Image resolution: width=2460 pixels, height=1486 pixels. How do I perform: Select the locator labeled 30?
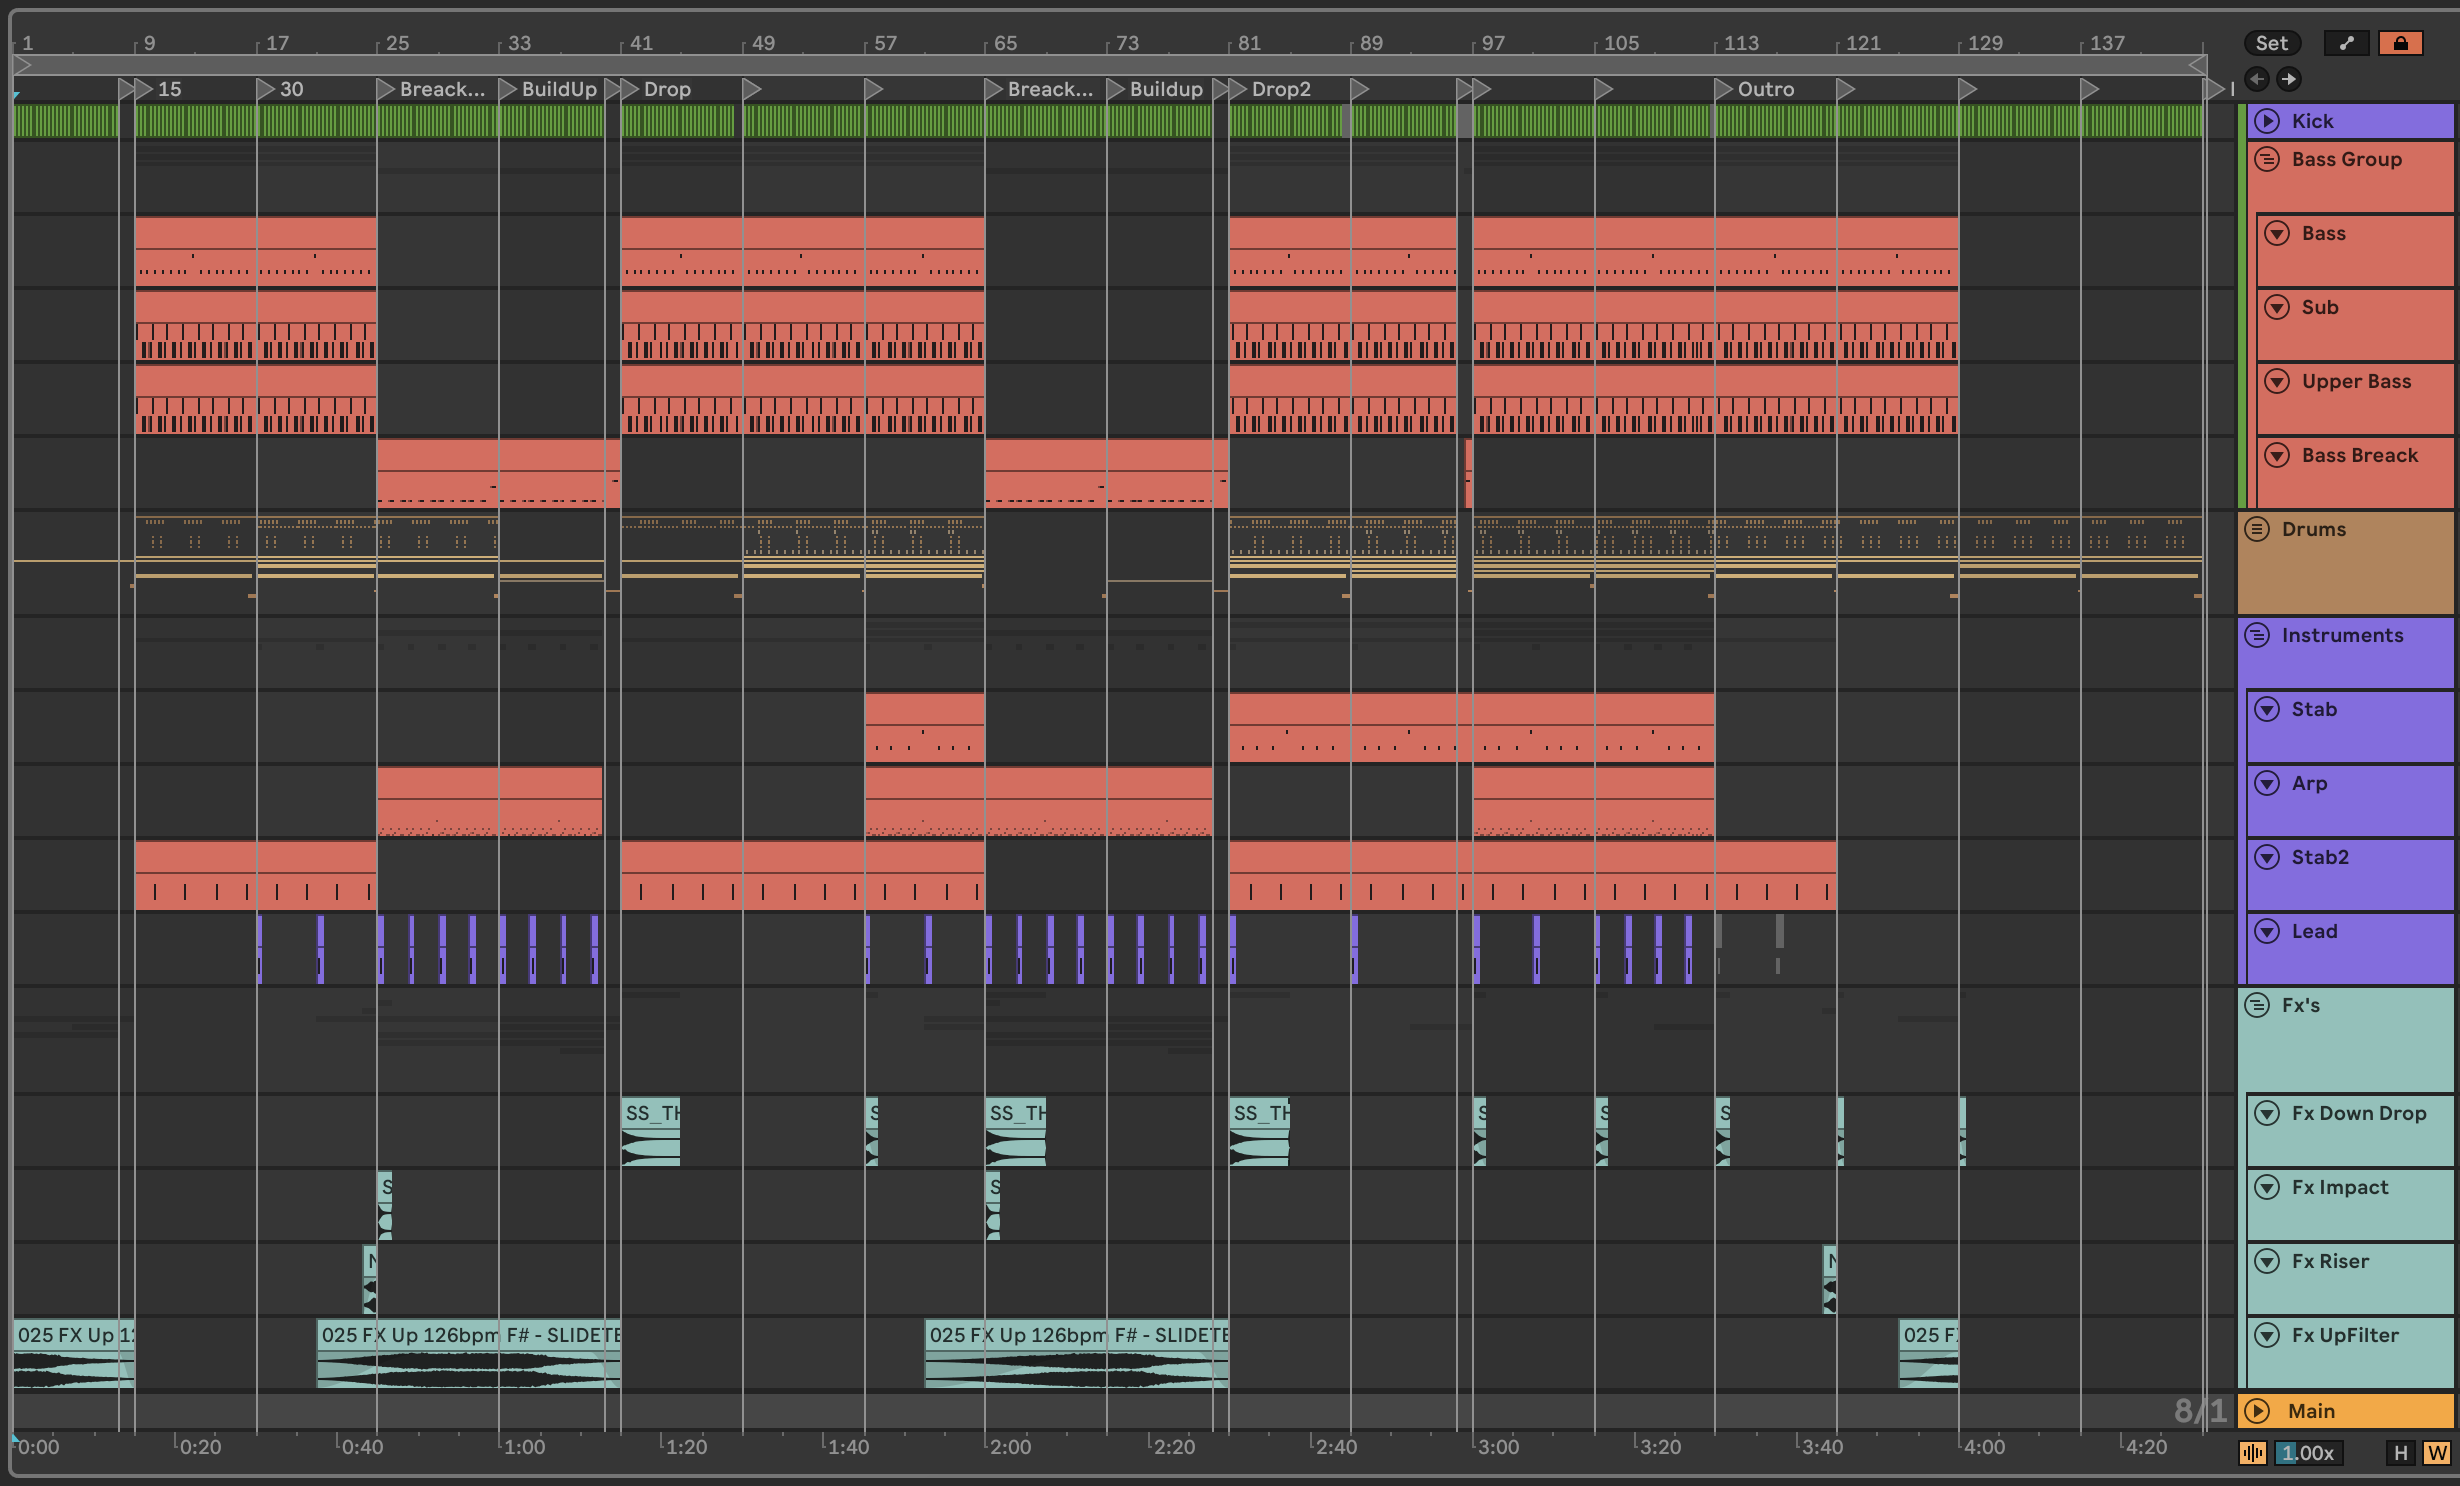281,89
